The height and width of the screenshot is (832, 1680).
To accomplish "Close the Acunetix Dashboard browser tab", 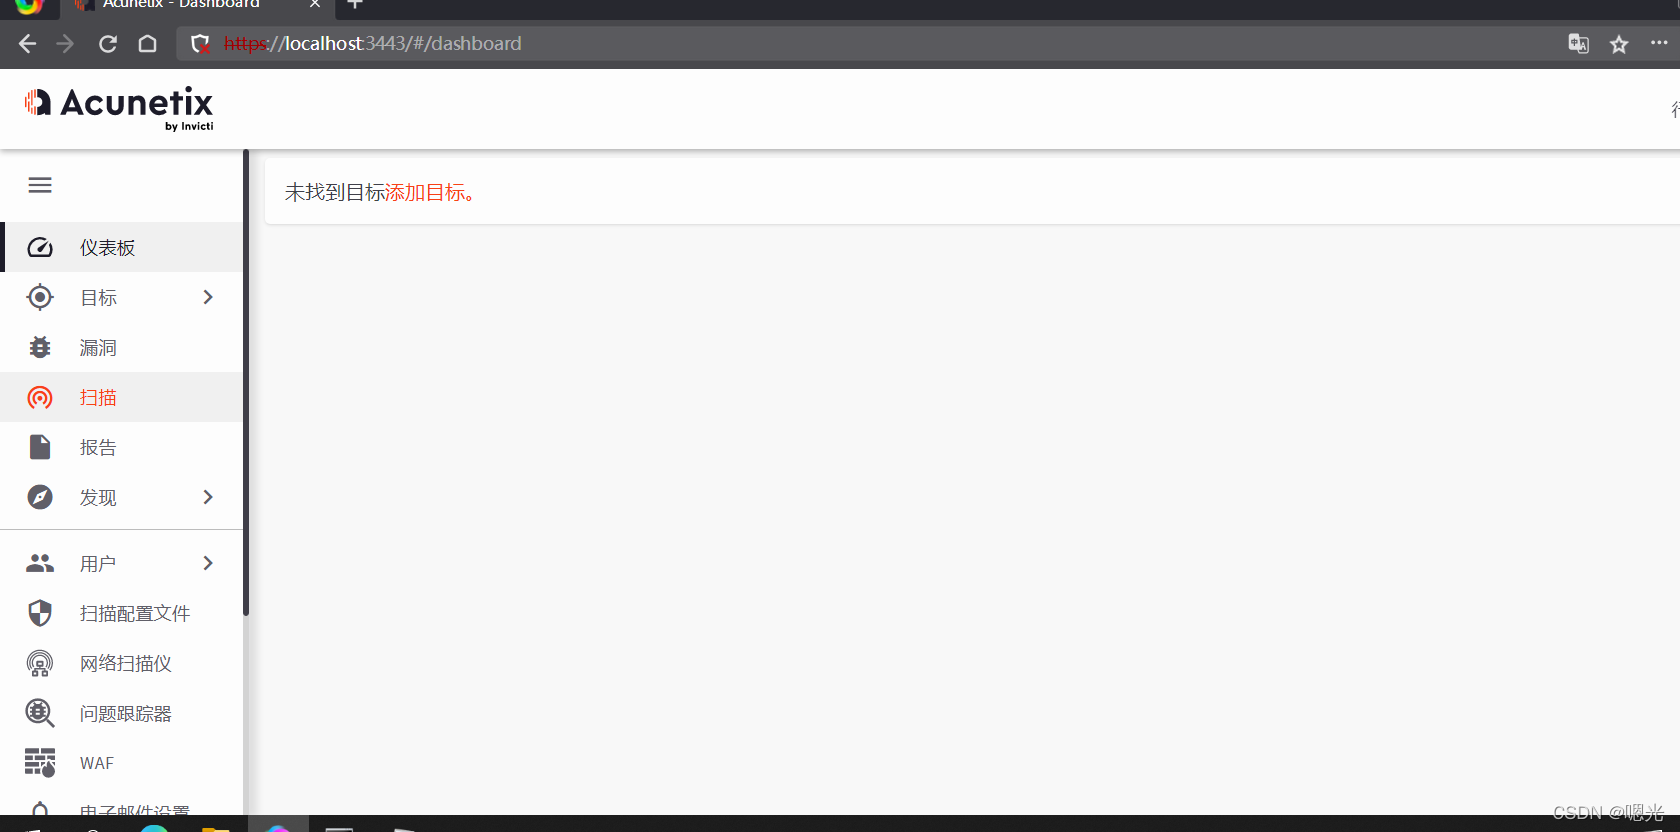I will pyautogui.click(x=315, y=4).
